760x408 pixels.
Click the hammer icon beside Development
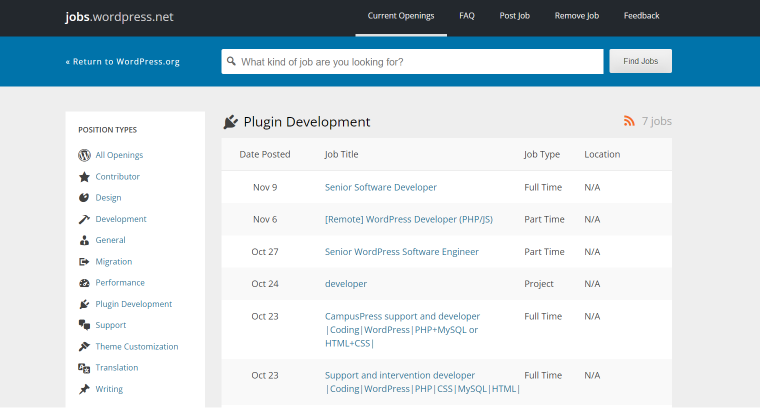pyautogui.click(x=84, y=219)
